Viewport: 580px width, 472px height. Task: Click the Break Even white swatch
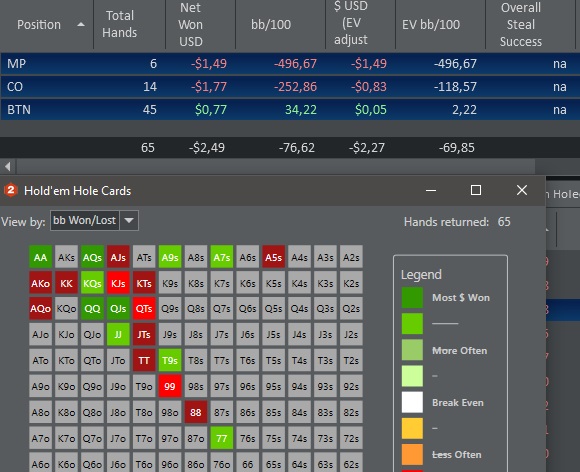tap(412, 402)
